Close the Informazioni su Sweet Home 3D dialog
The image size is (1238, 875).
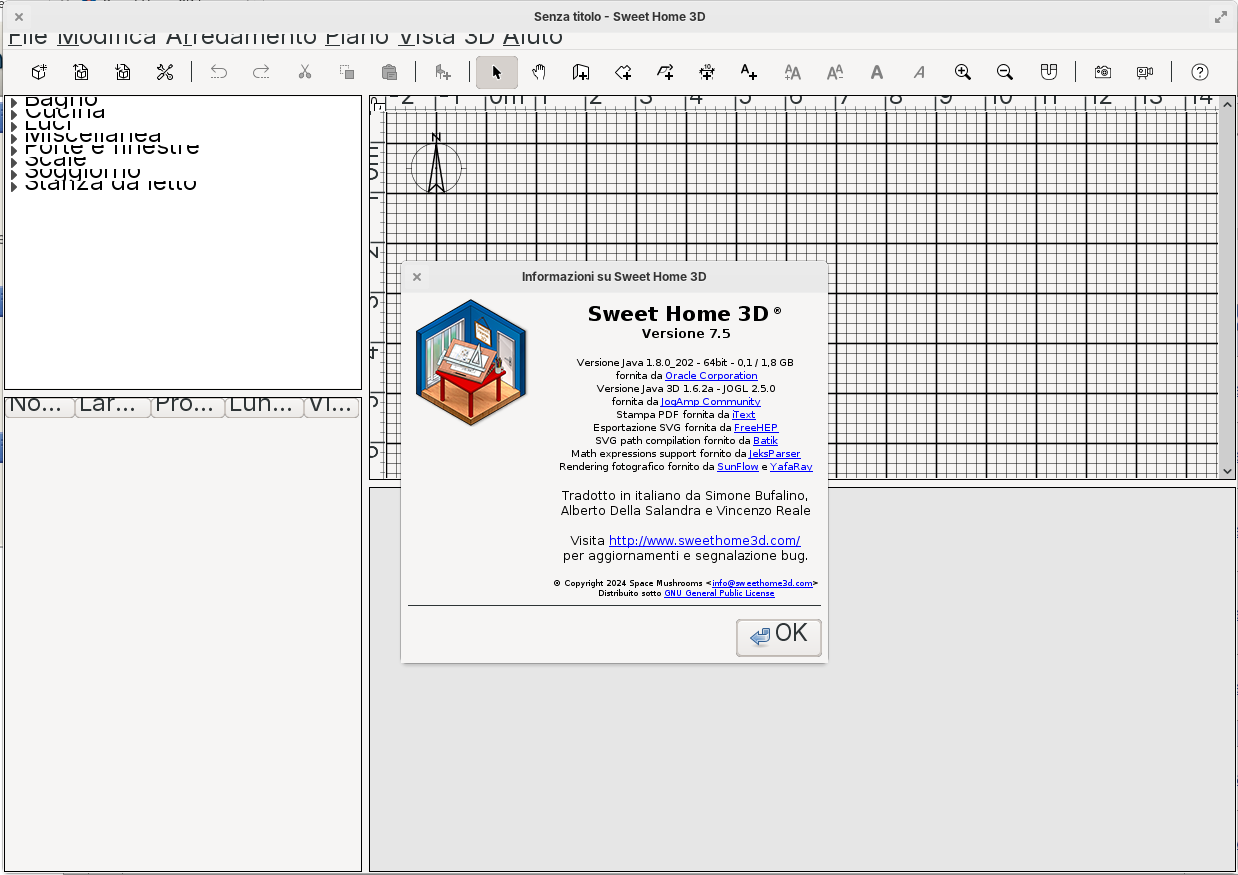[x=417, y=277]
